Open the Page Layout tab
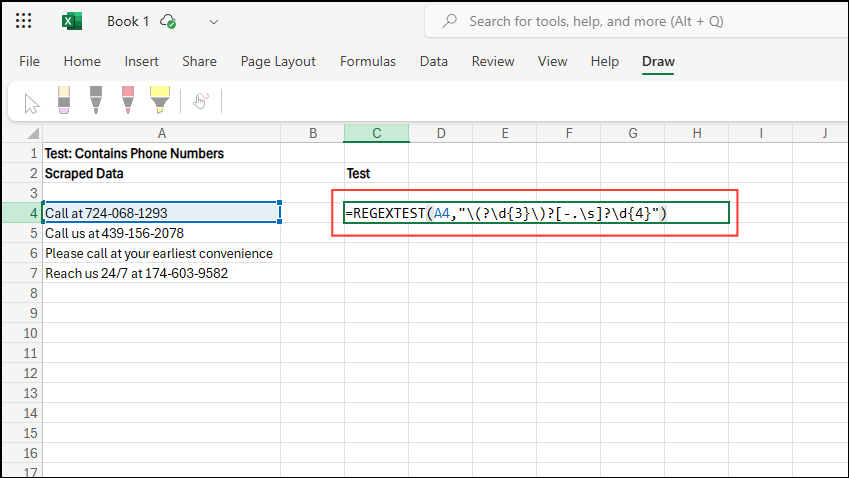Image resolution: width=849 pixels, height=478 pixels. click(x=278, y=61)
